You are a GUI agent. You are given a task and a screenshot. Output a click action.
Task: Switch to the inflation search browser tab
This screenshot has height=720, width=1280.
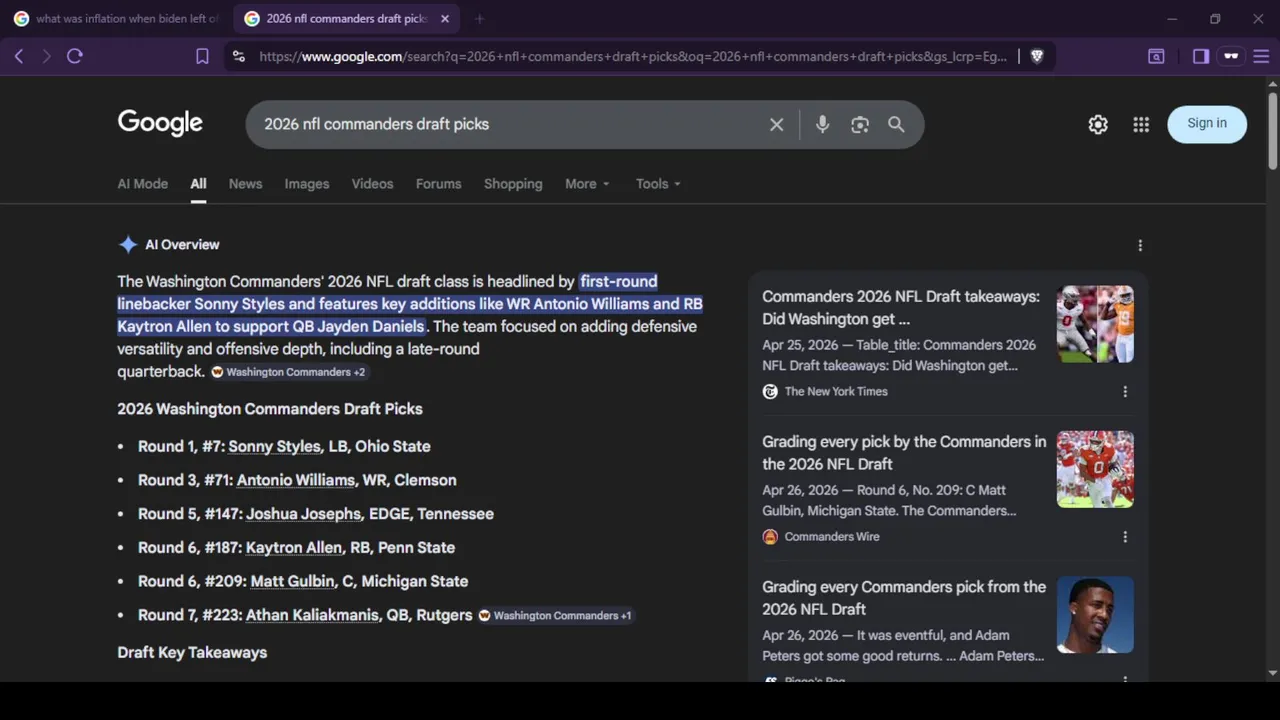115,19
